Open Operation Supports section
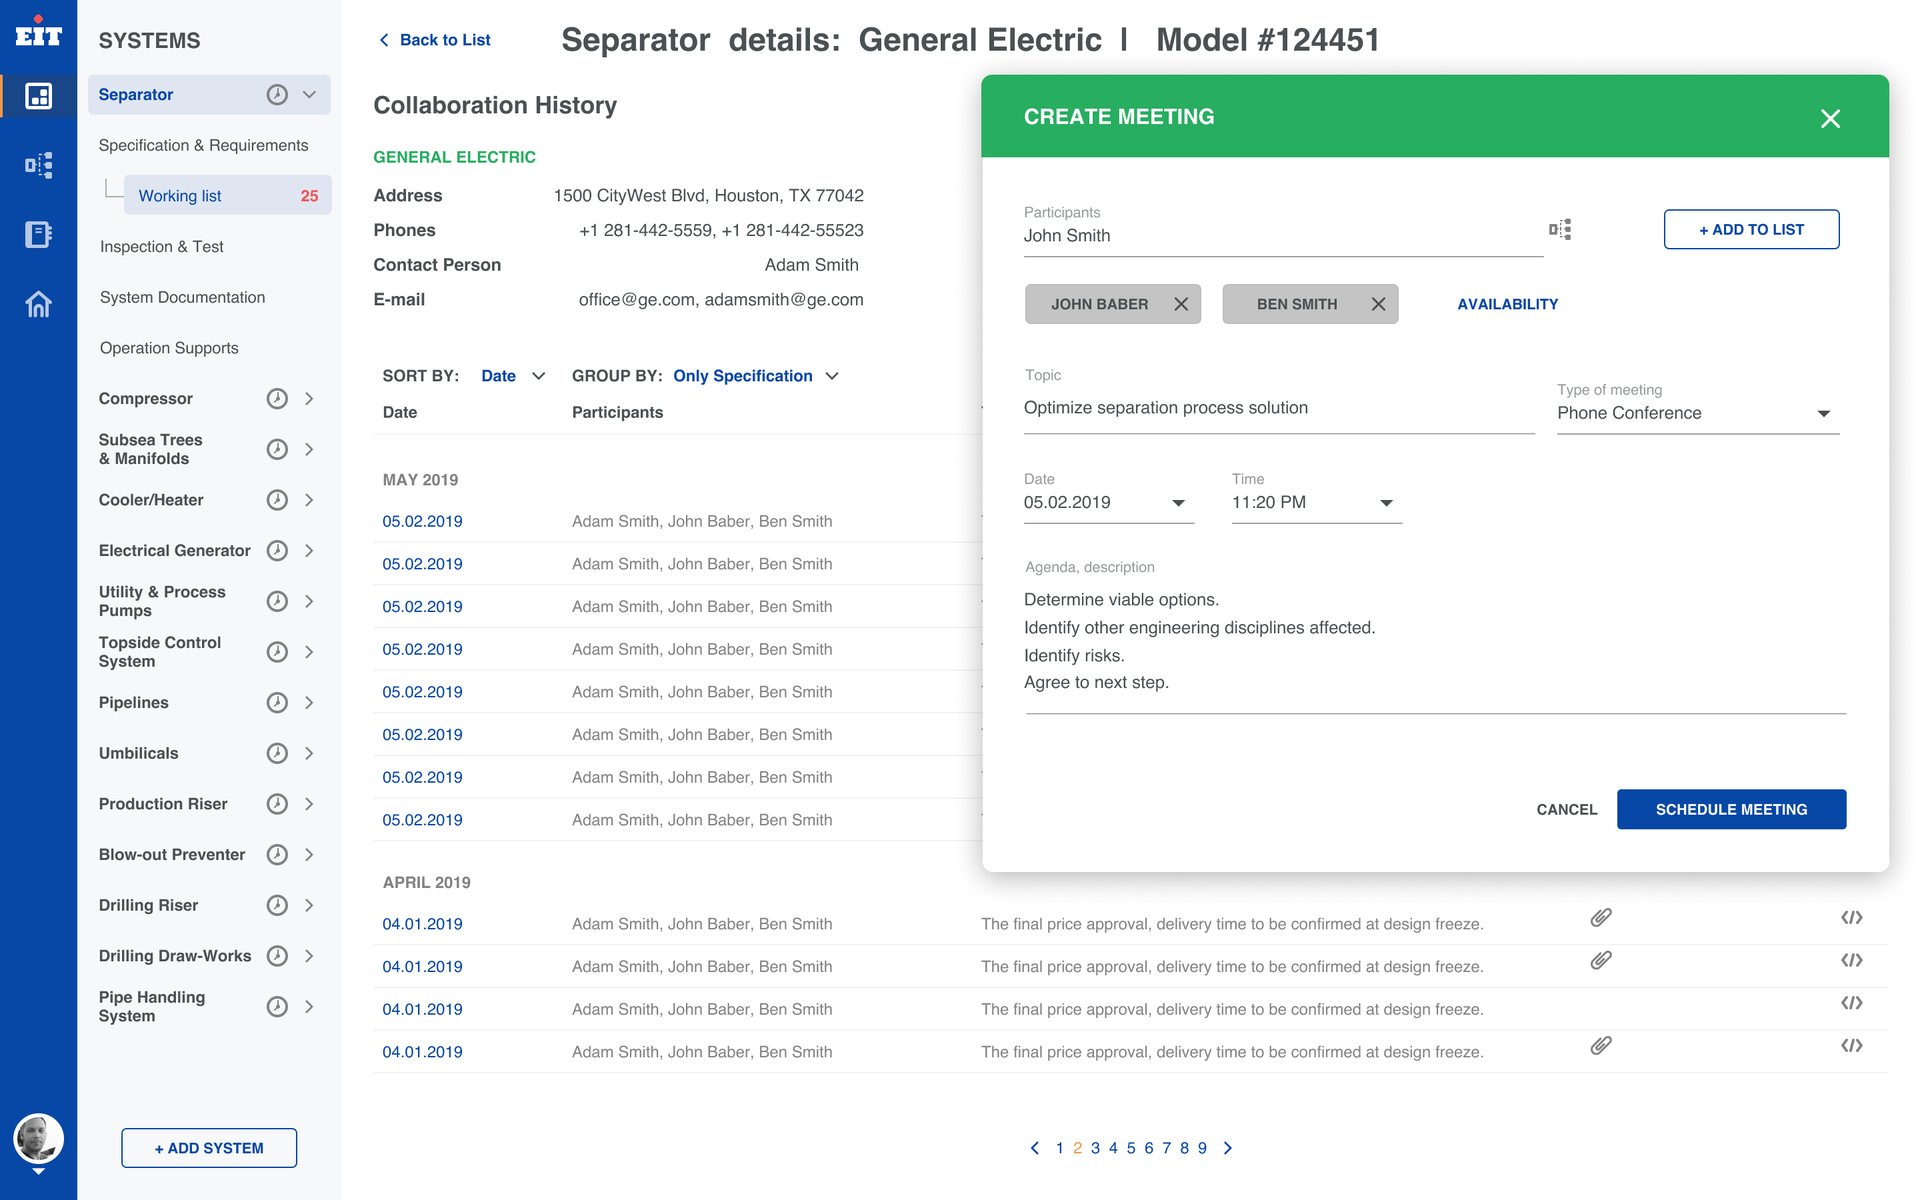1920x1200 pixels. tap(169, 348)
